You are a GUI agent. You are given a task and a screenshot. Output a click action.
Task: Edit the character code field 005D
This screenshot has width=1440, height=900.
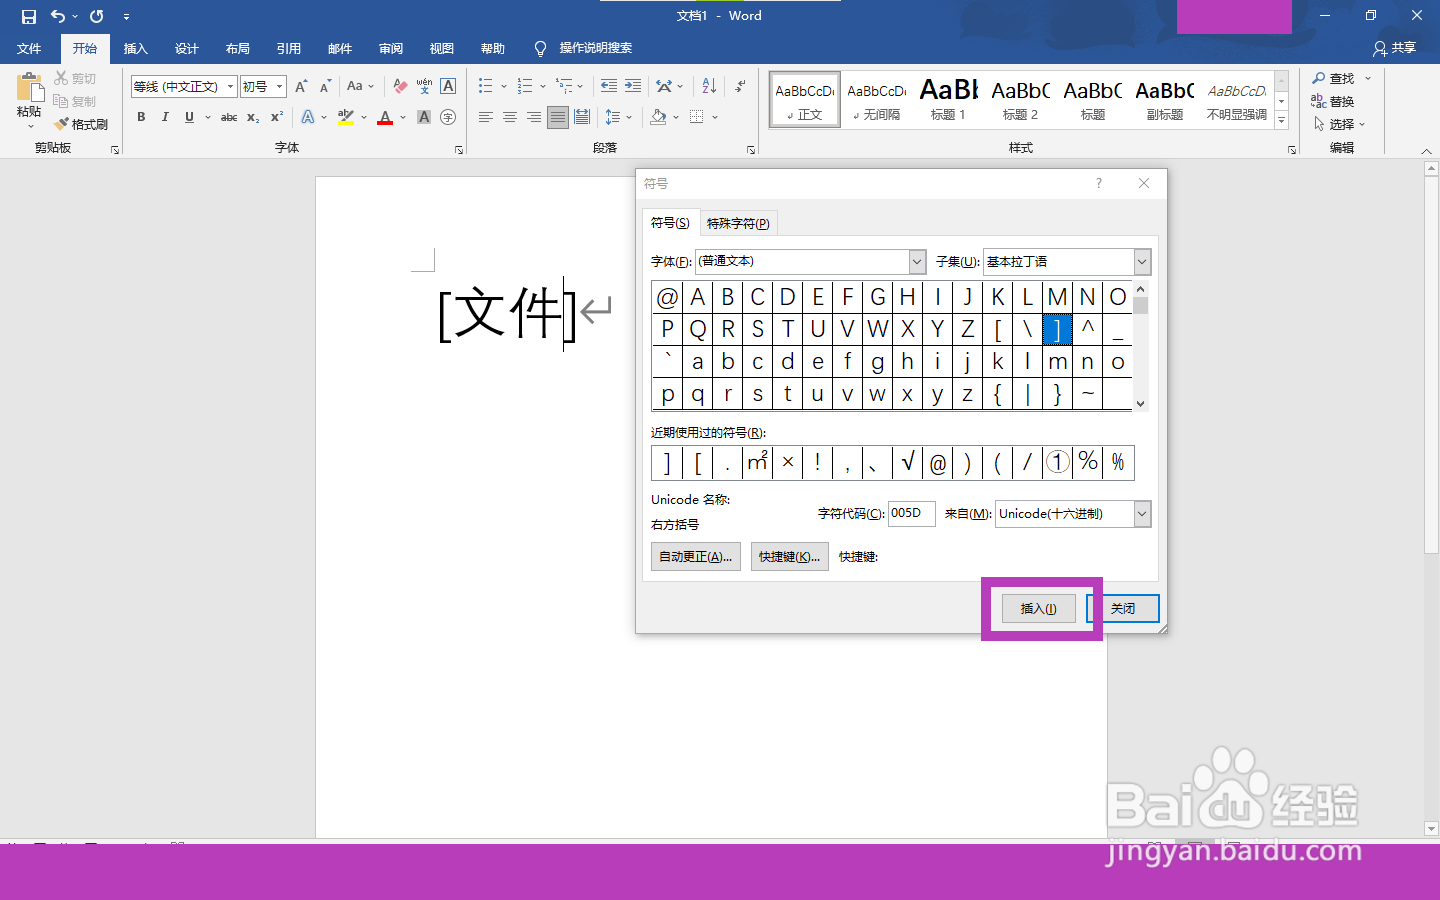(x=912, y=513)
